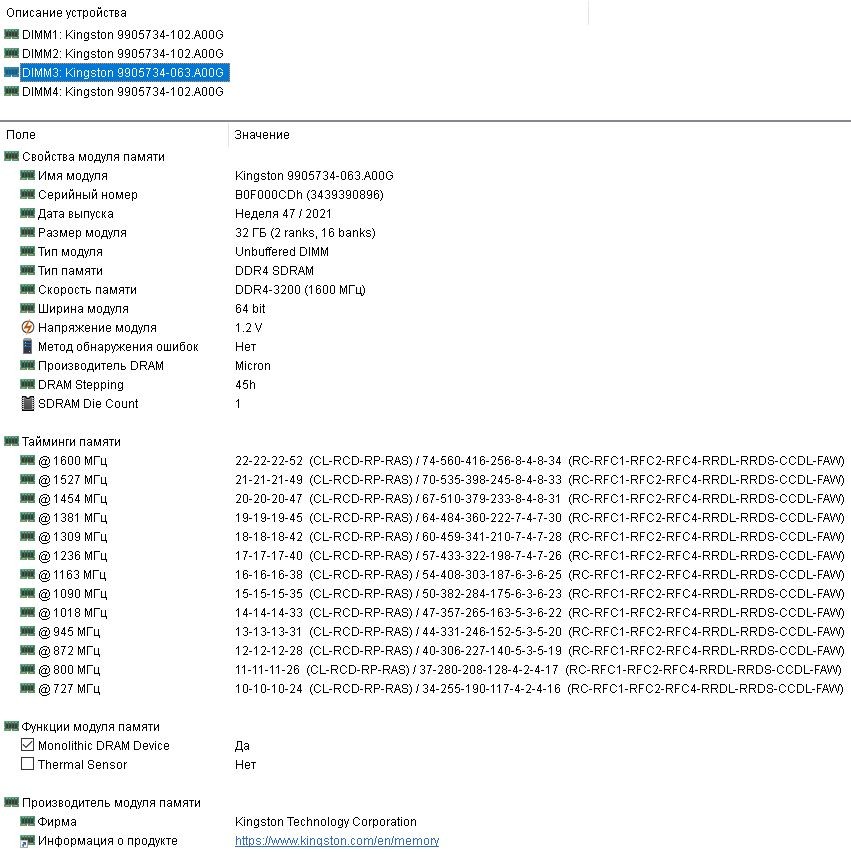The height and width of the screenshot is (855, 851).
Task: Select the 'Неделя 47 / 2021' value
Action: click(283, 214)
